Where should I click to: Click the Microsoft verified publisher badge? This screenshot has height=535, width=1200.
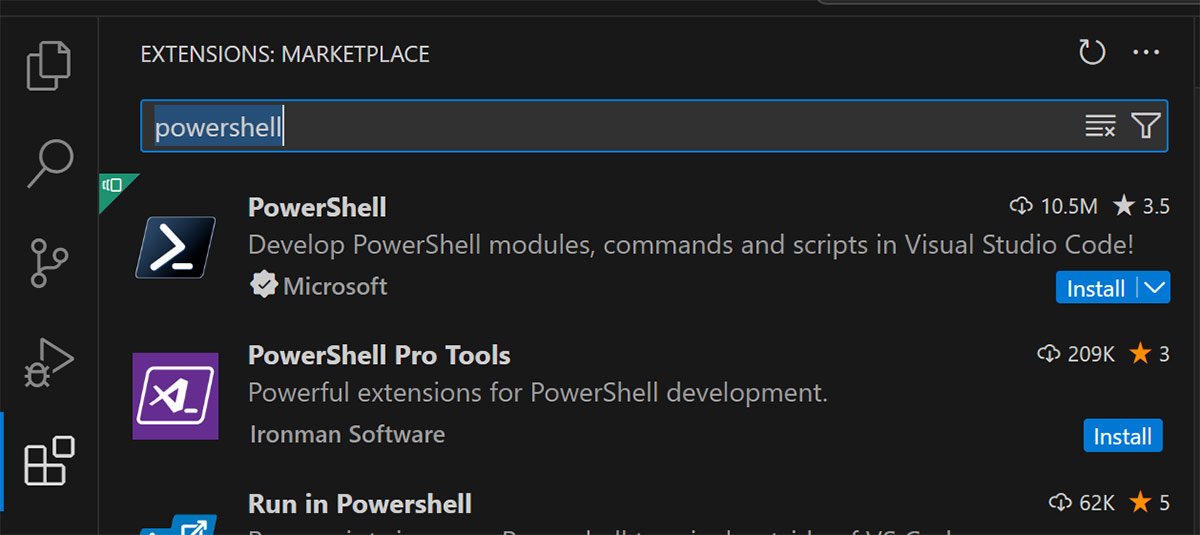pos(263,286)
